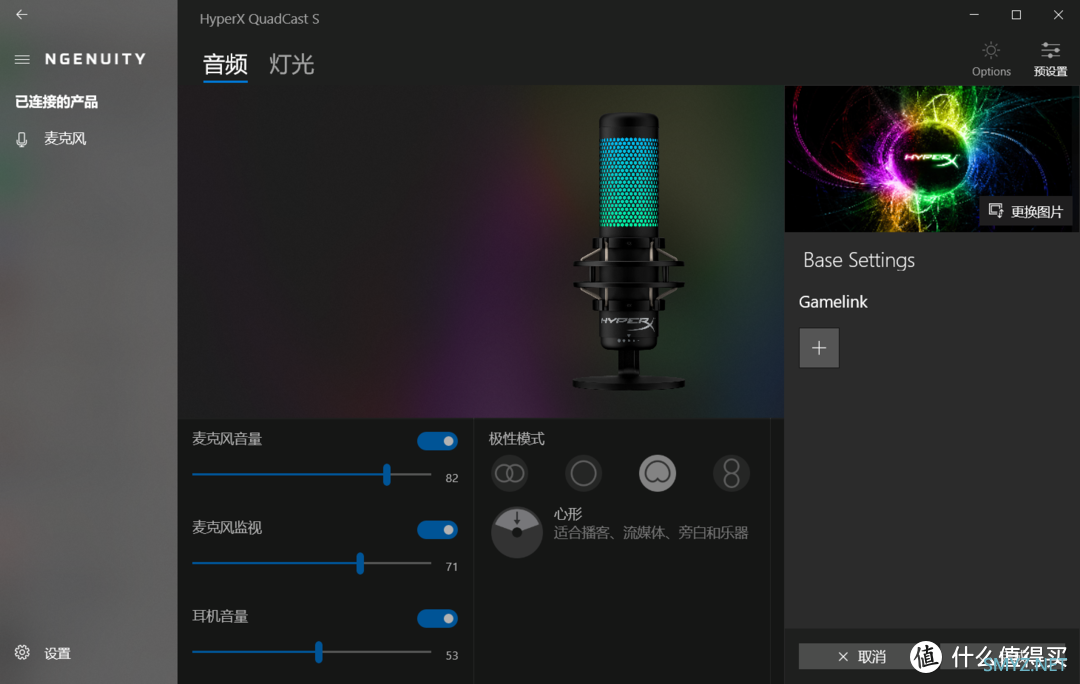The image size is (1080, 684).
Task: Open the 预设置 presets panel
Action: point(1050,59)
